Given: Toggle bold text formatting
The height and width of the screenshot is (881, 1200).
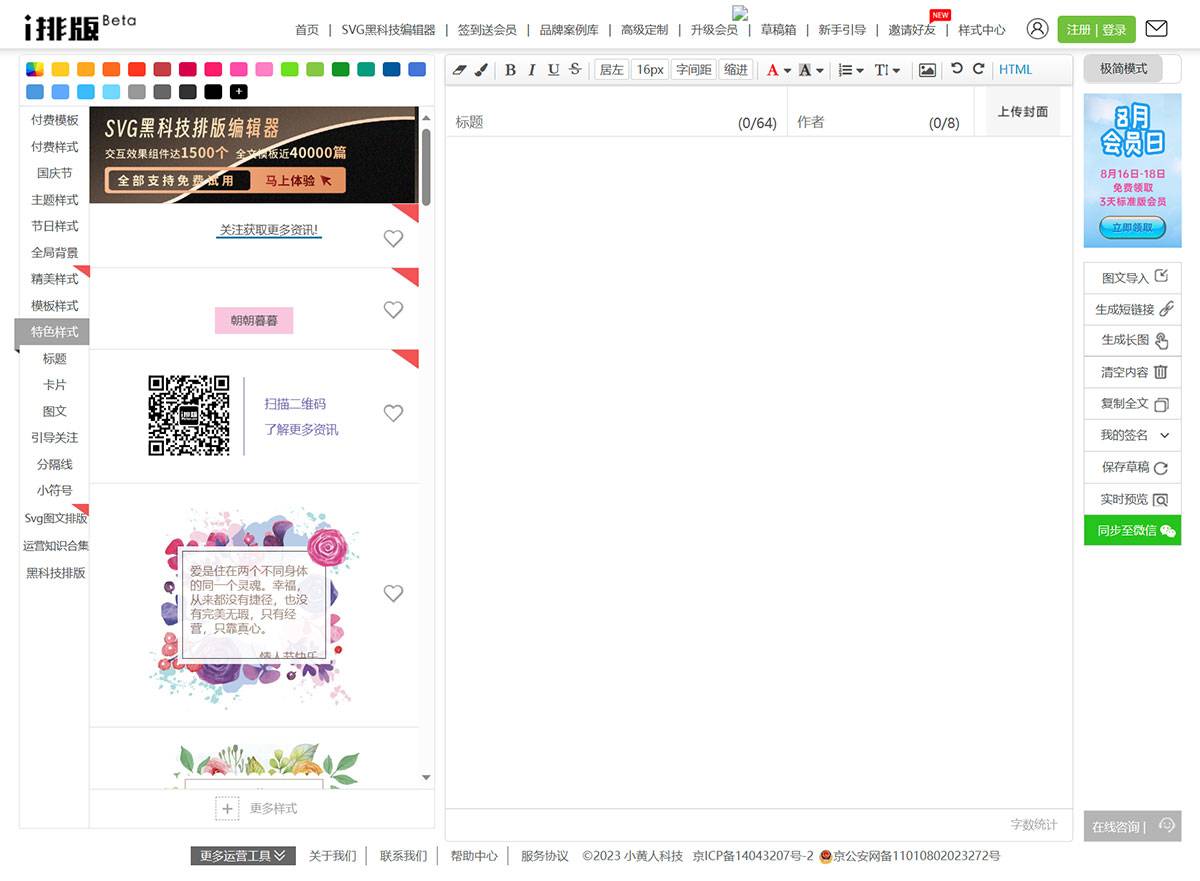Looking at the screenshot, I should click(510, 70).
